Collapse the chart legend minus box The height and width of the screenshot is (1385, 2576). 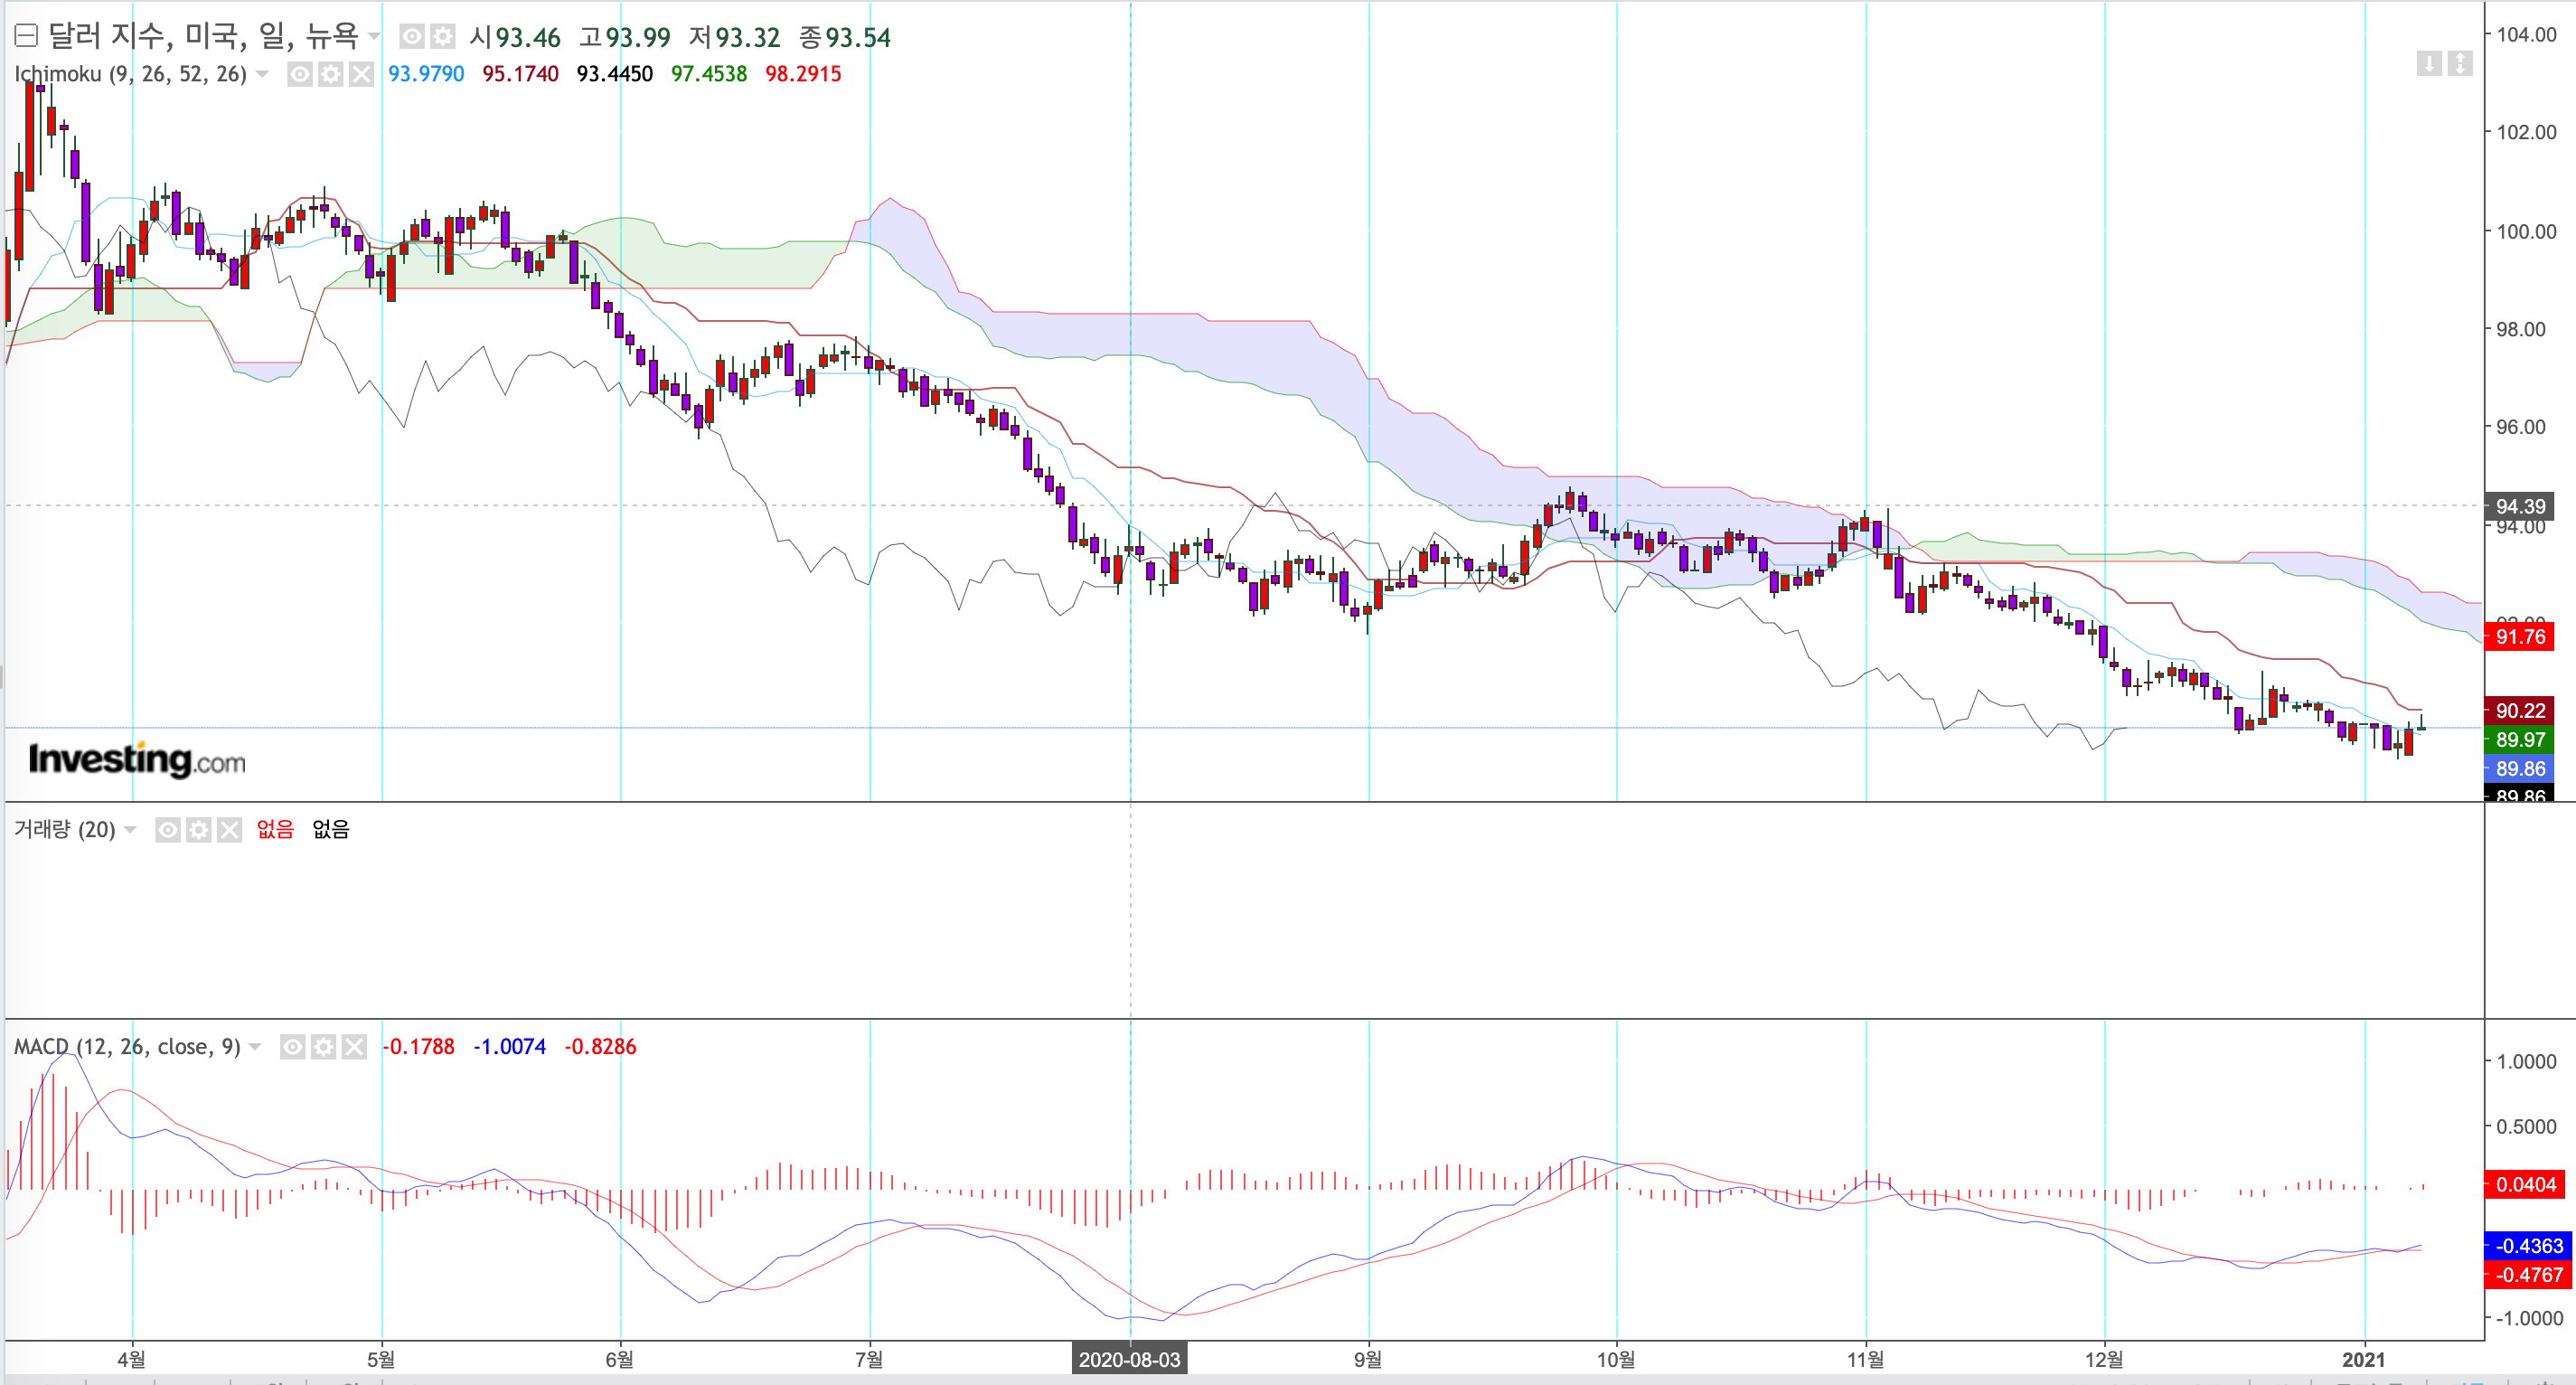(x=26, y=37)
